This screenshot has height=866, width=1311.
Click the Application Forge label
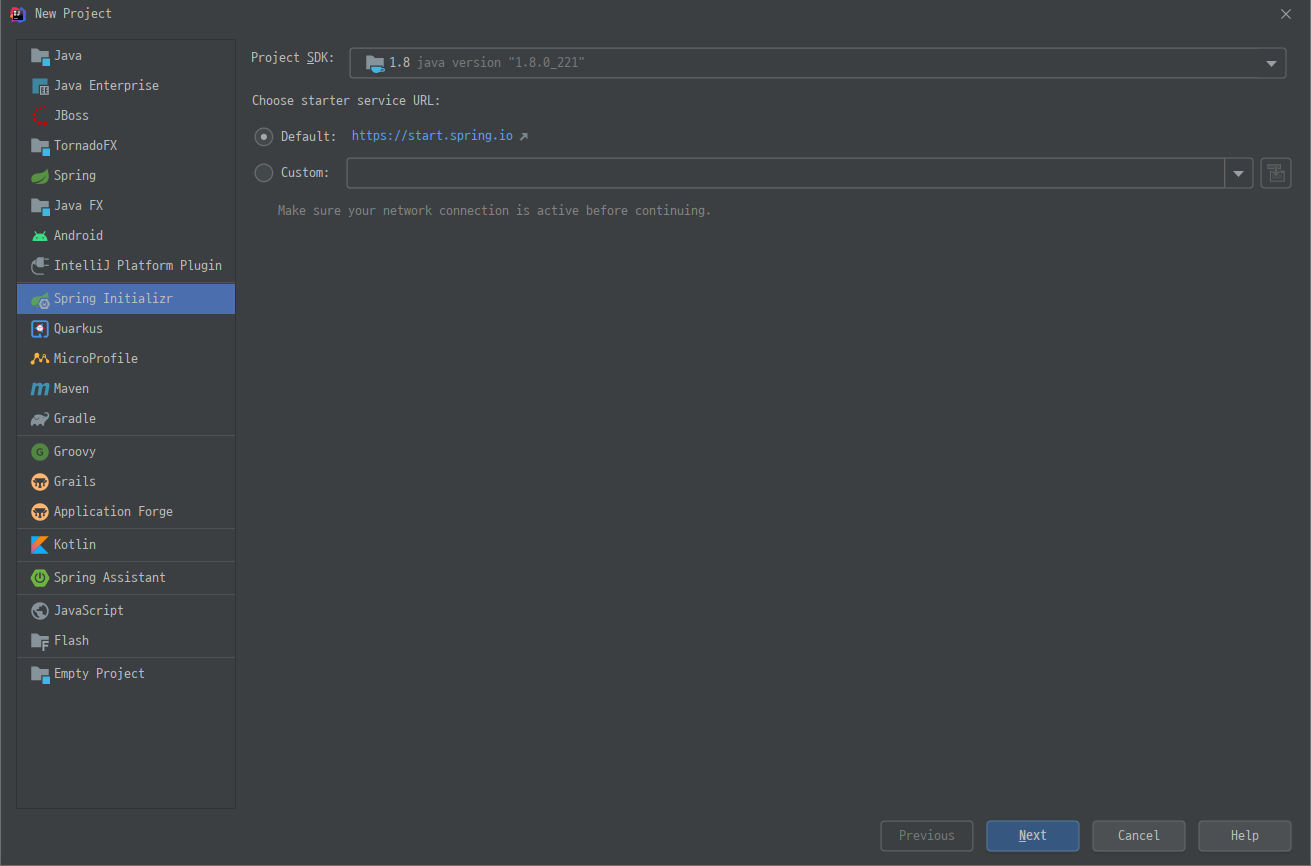click(113, 512)
